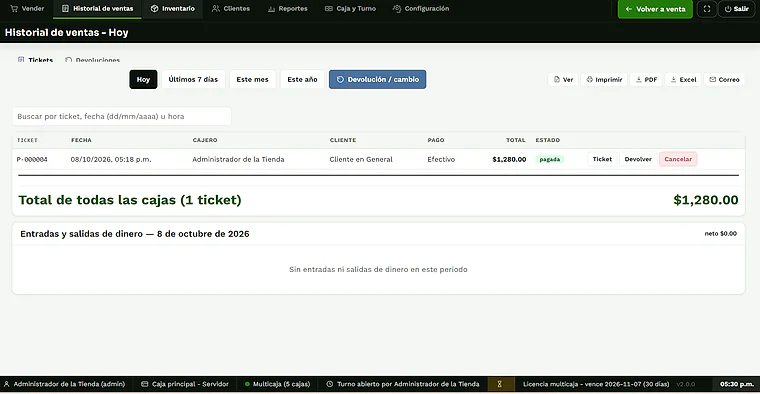Click Cancelar for ticket P-000004
Viewport: 760px width, 394px height.
pos(678,159)
